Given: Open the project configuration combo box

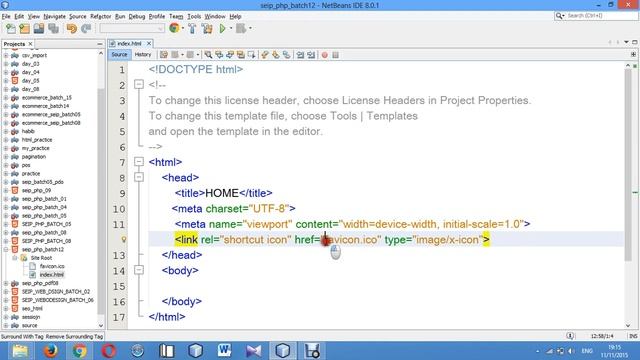Looking at the screenshot, I should pos(132,28).
